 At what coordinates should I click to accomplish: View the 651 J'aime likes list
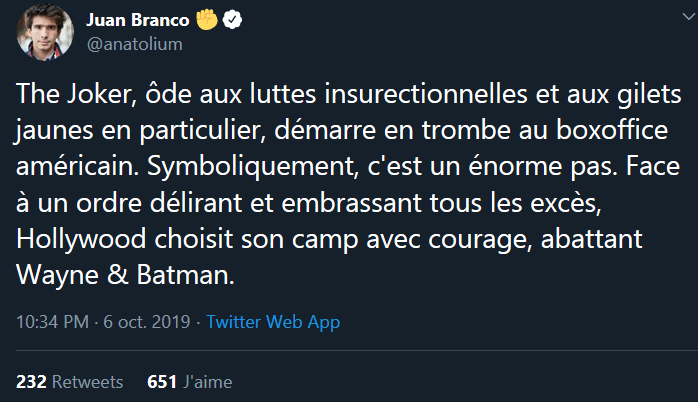(189, 382)
